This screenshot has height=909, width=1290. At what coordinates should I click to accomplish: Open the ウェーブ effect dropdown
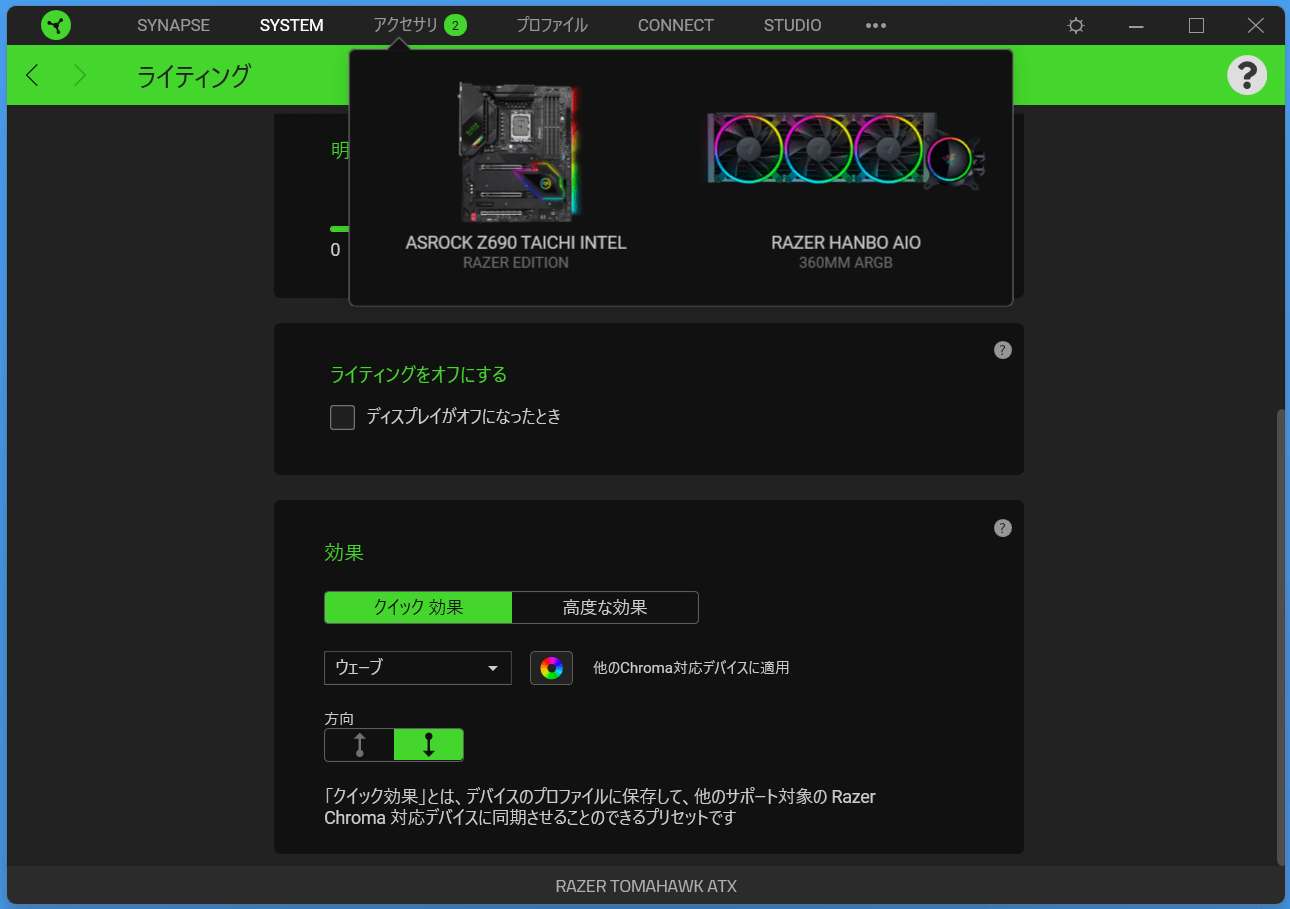pos(418,668)
